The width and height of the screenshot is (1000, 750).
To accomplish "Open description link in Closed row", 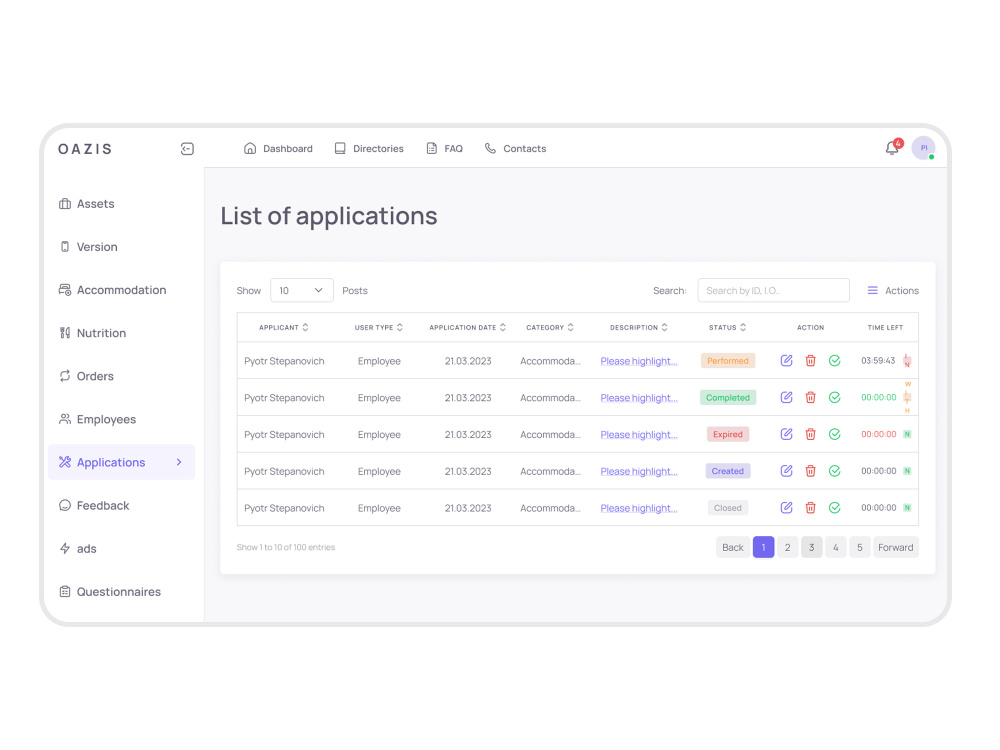I will (639, 508).
